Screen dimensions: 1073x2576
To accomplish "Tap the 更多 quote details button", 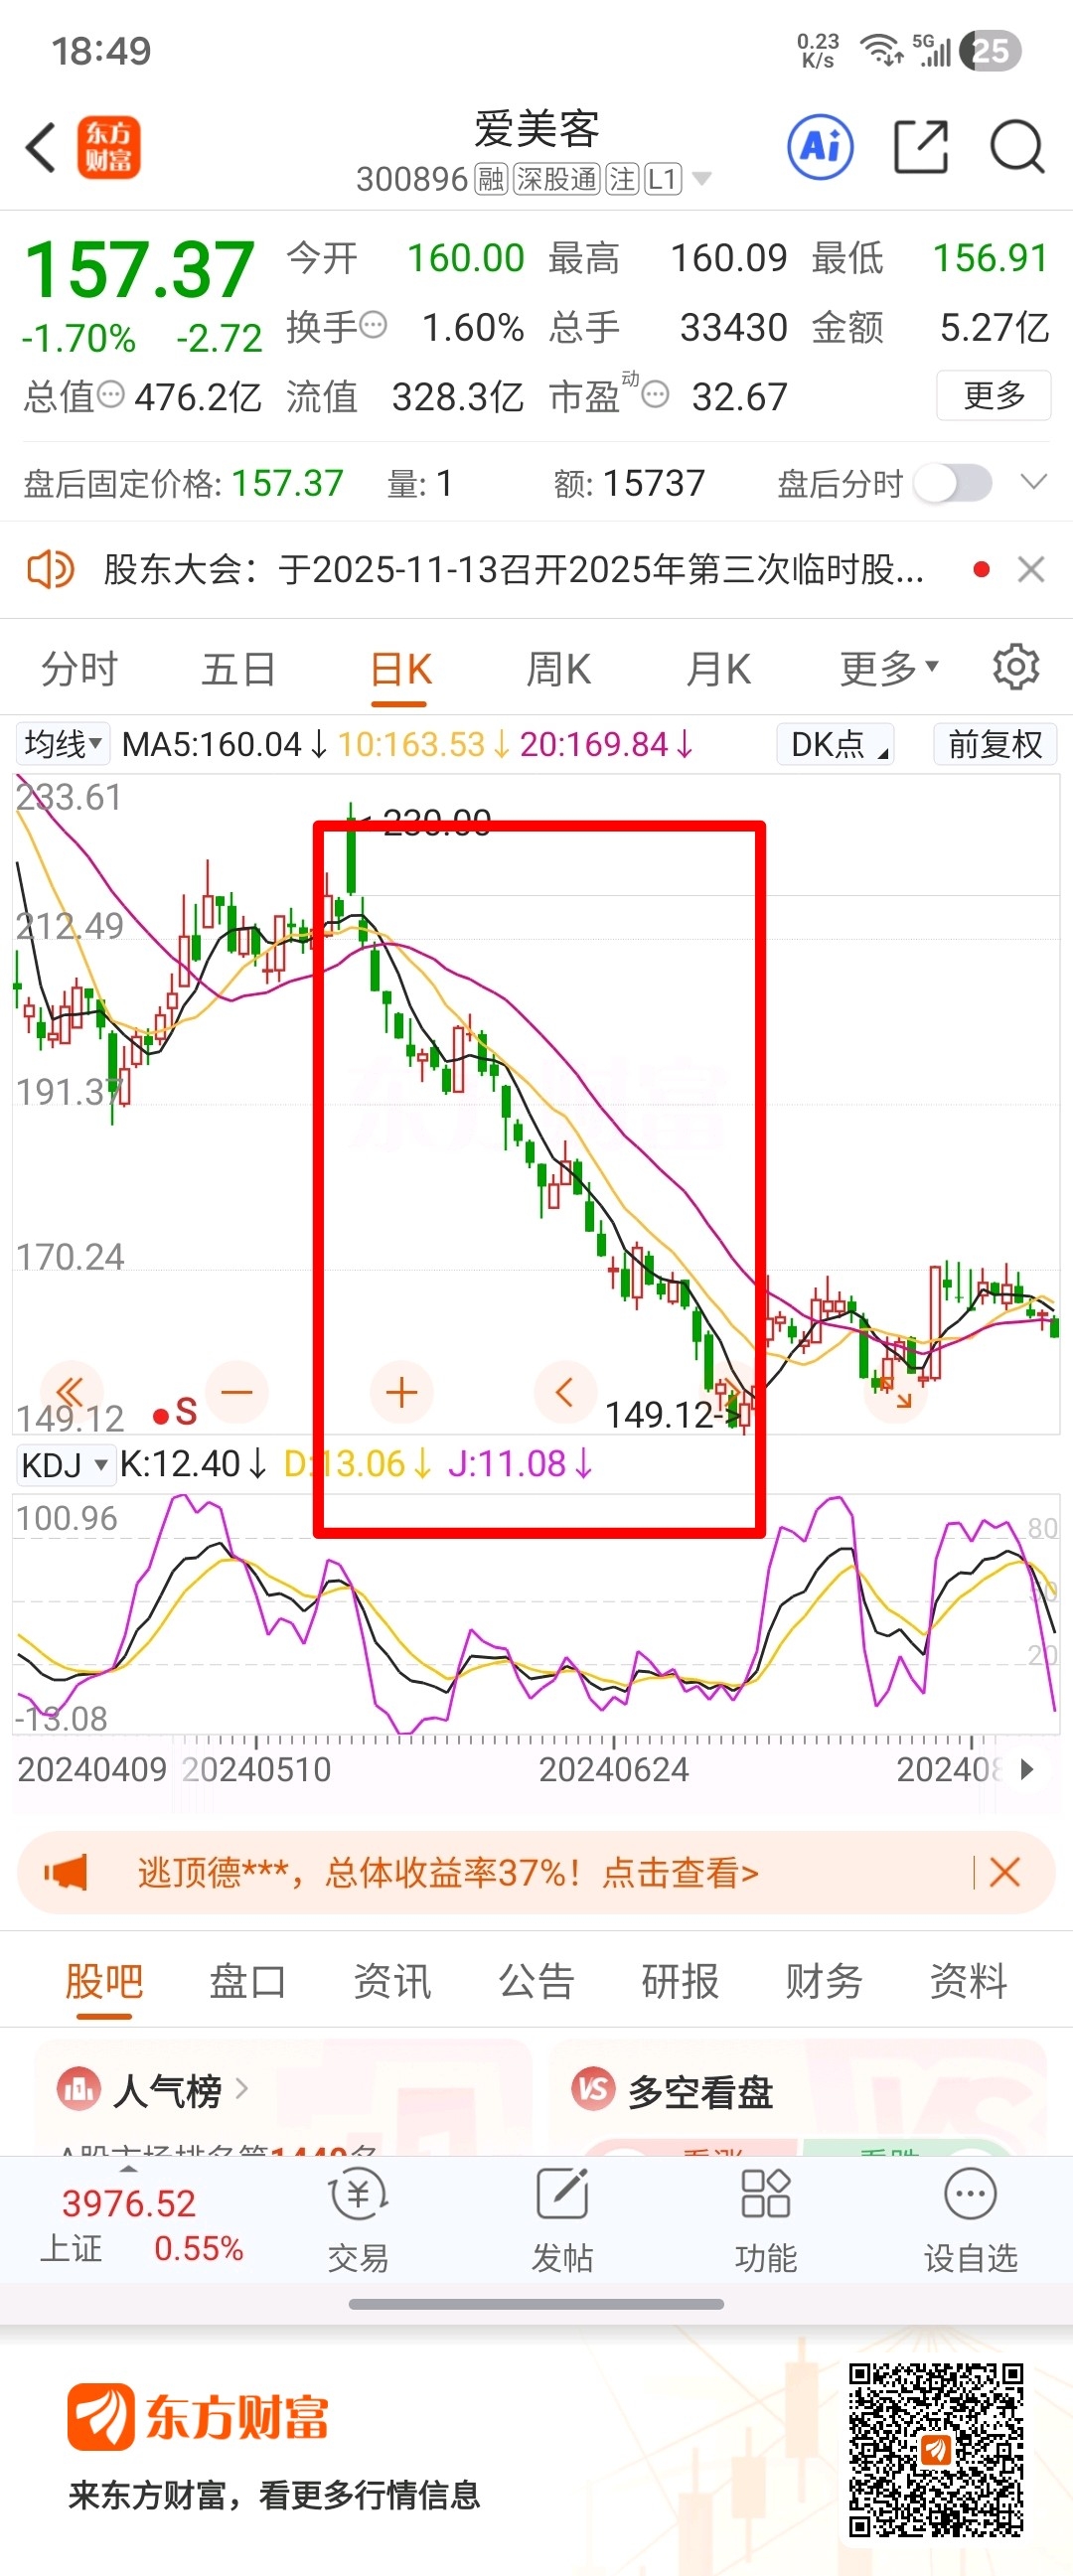I will pos(994,396).
